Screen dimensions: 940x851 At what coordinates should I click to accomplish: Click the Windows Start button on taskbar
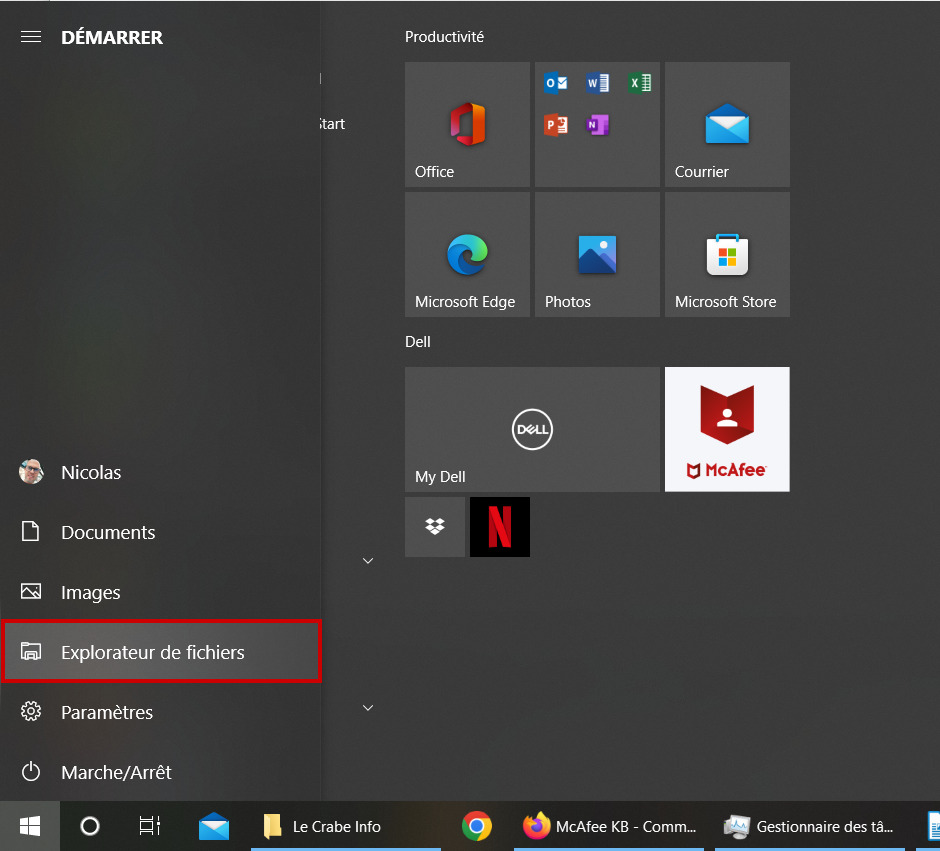point(30,826)
